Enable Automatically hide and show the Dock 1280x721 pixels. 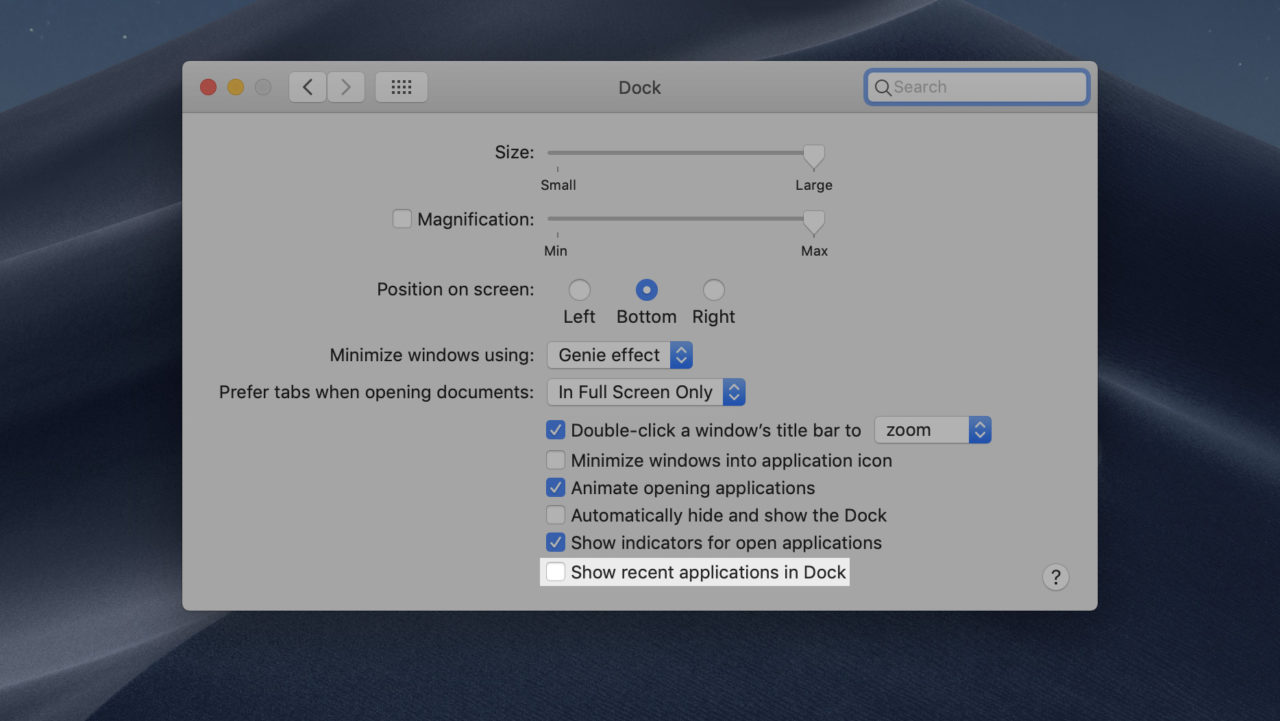555,515
